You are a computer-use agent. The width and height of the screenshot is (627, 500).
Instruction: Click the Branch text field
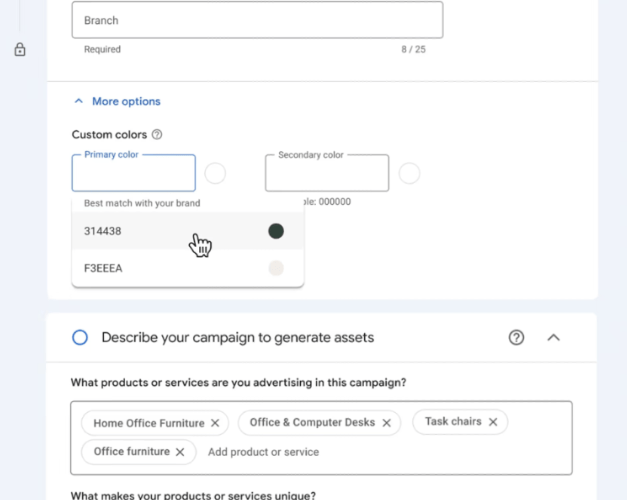257,20
